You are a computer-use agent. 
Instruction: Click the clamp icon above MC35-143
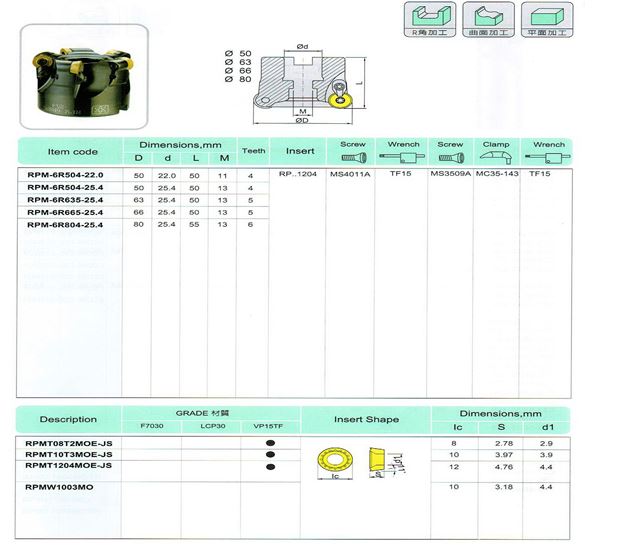(x=496, y=157)
